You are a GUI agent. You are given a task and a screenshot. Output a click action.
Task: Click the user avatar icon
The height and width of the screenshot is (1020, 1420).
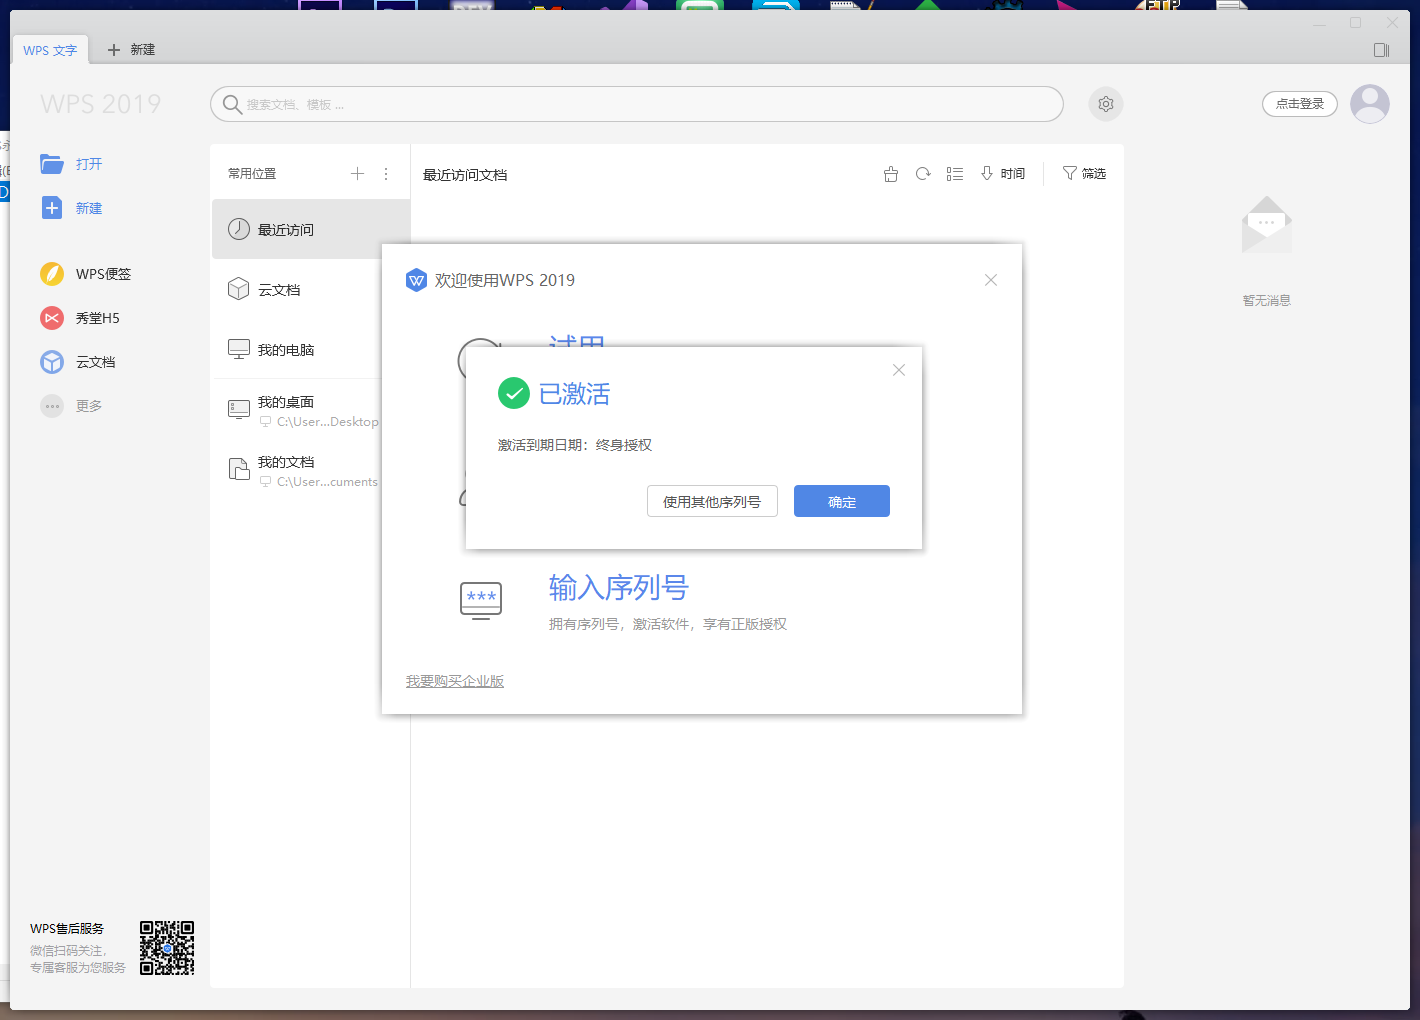coord(1370,104)
